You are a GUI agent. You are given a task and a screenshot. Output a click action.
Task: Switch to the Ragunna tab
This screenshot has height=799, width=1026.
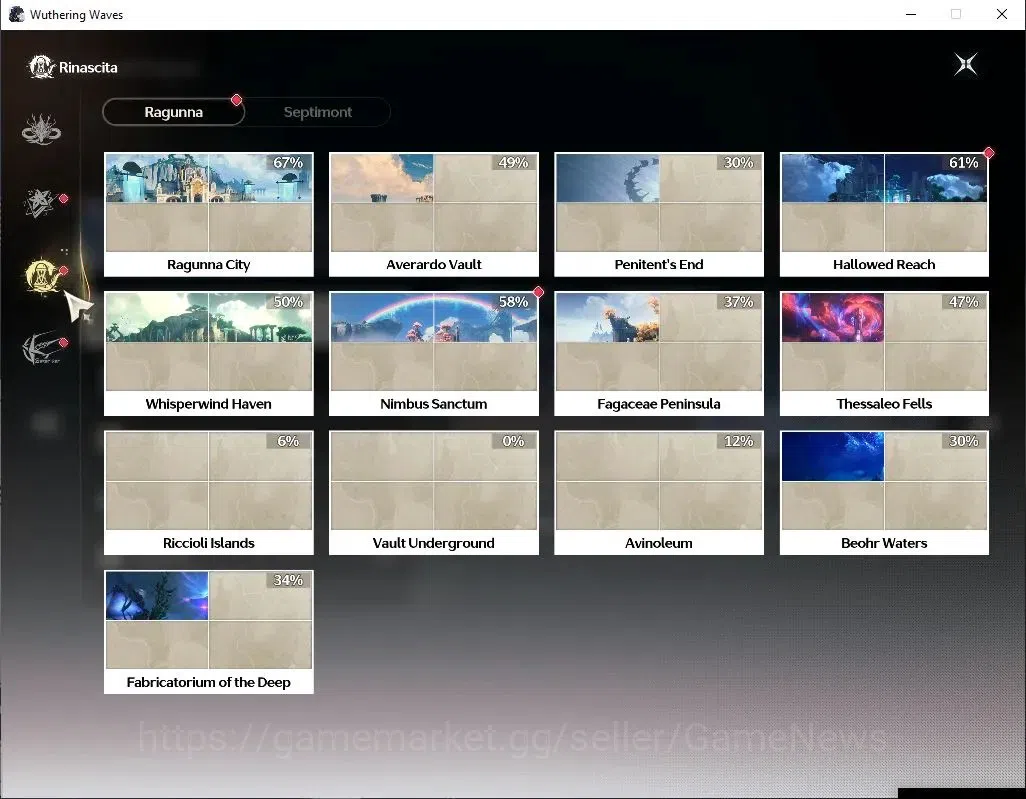(x=173, y=112)
